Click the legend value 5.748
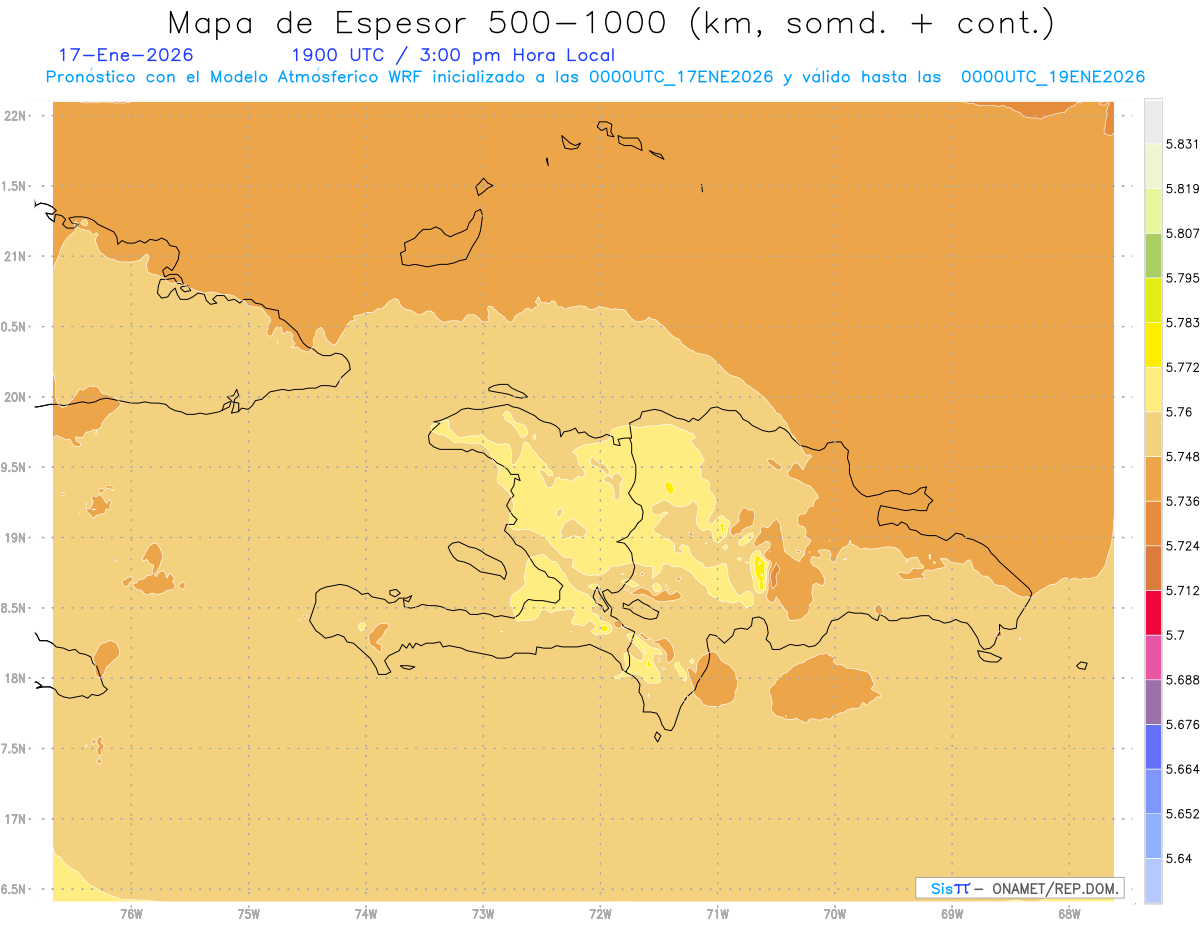 point(1182,456)
